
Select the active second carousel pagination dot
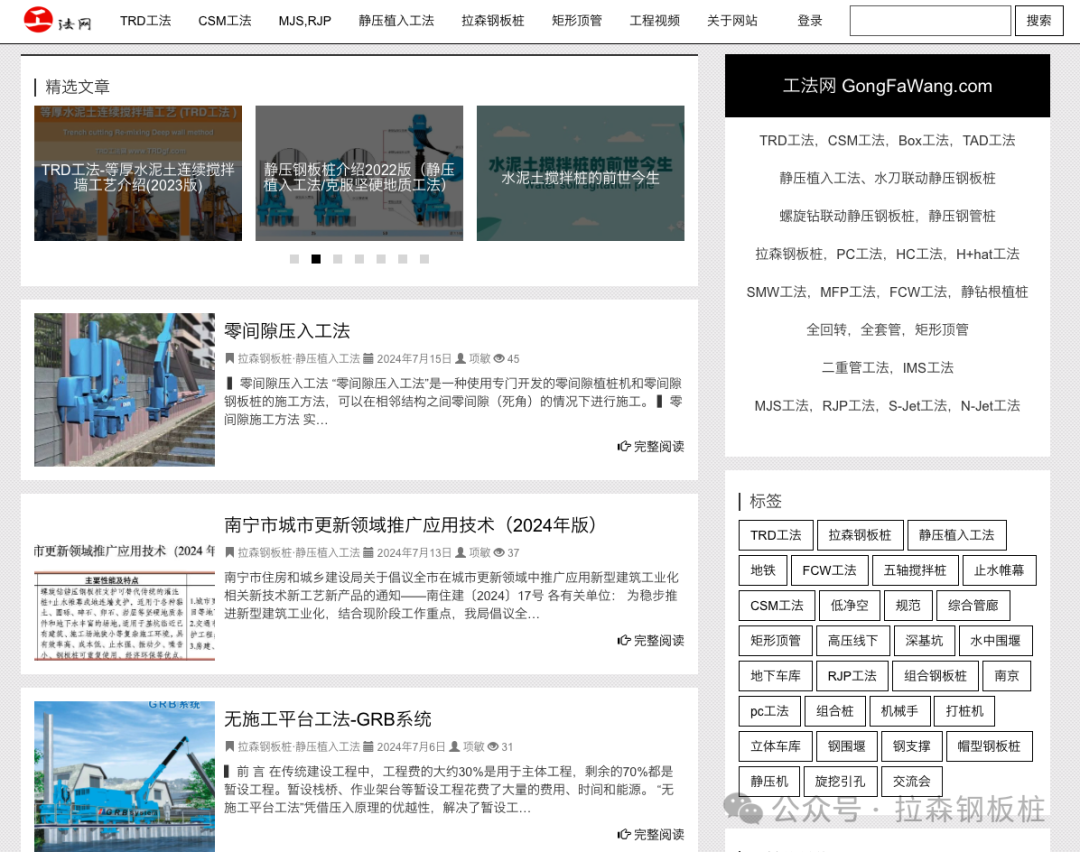315,259
